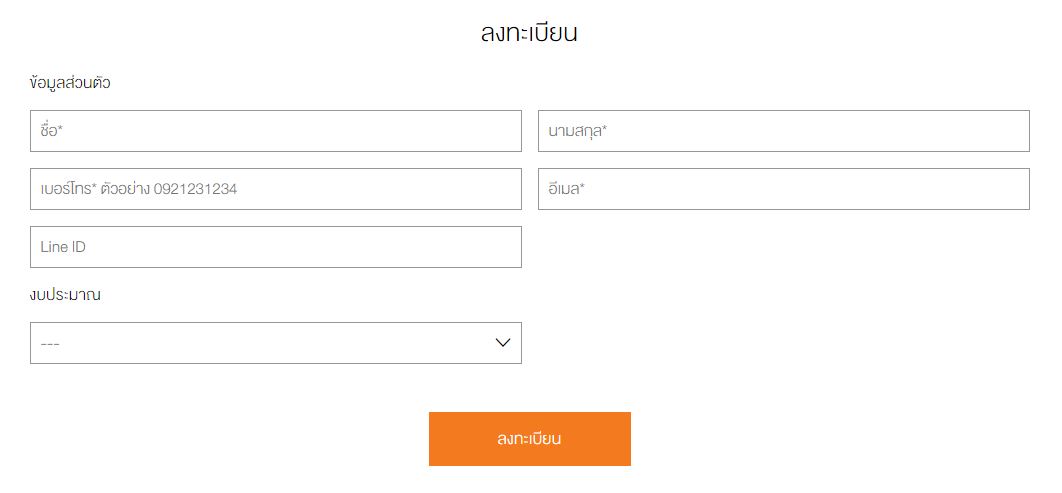Viewport: 1062px width, 493px height.
Task: Click the ข้อมูลส่วนตัว section label
Action: click(70, 83)
